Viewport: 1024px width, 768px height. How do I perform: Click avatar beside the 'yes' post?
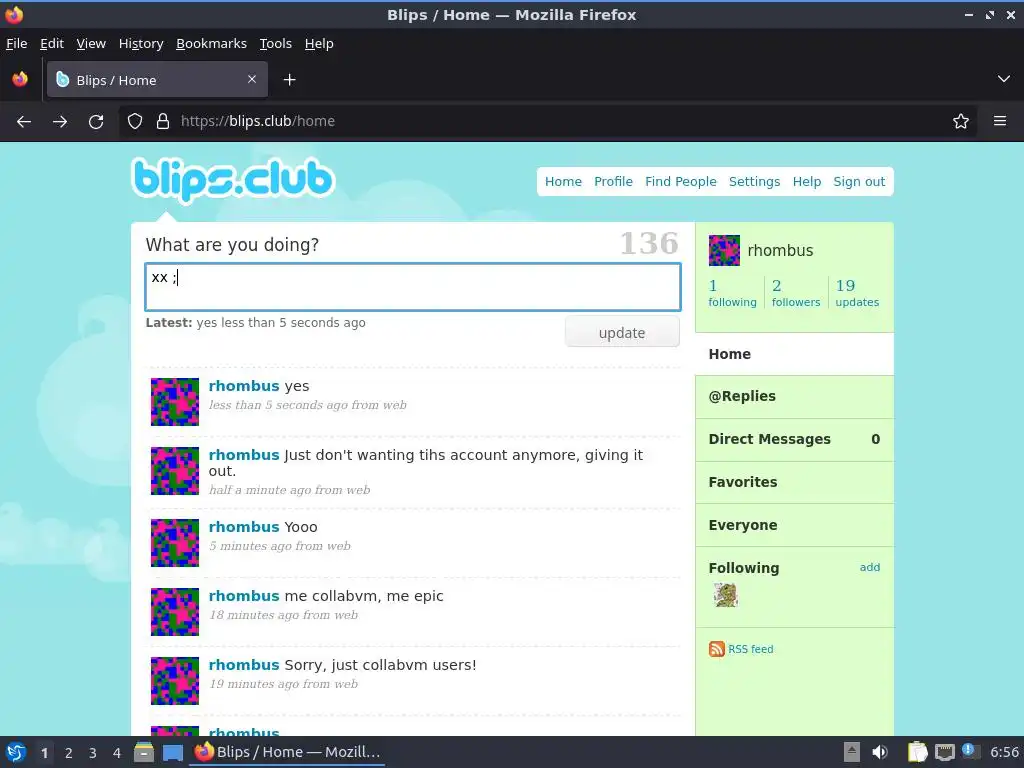tap(175, 402)
